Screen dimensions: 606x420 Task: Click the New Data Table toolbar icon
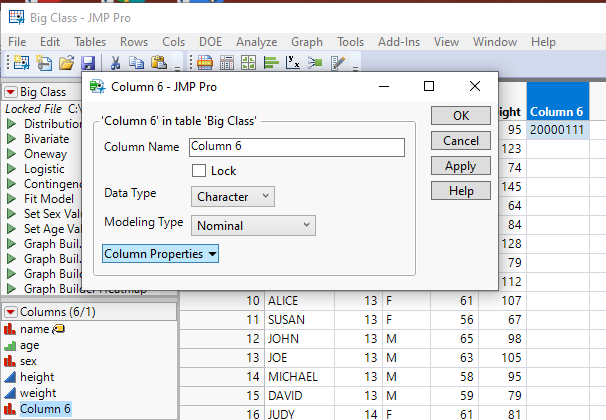[x=21, y=62]
